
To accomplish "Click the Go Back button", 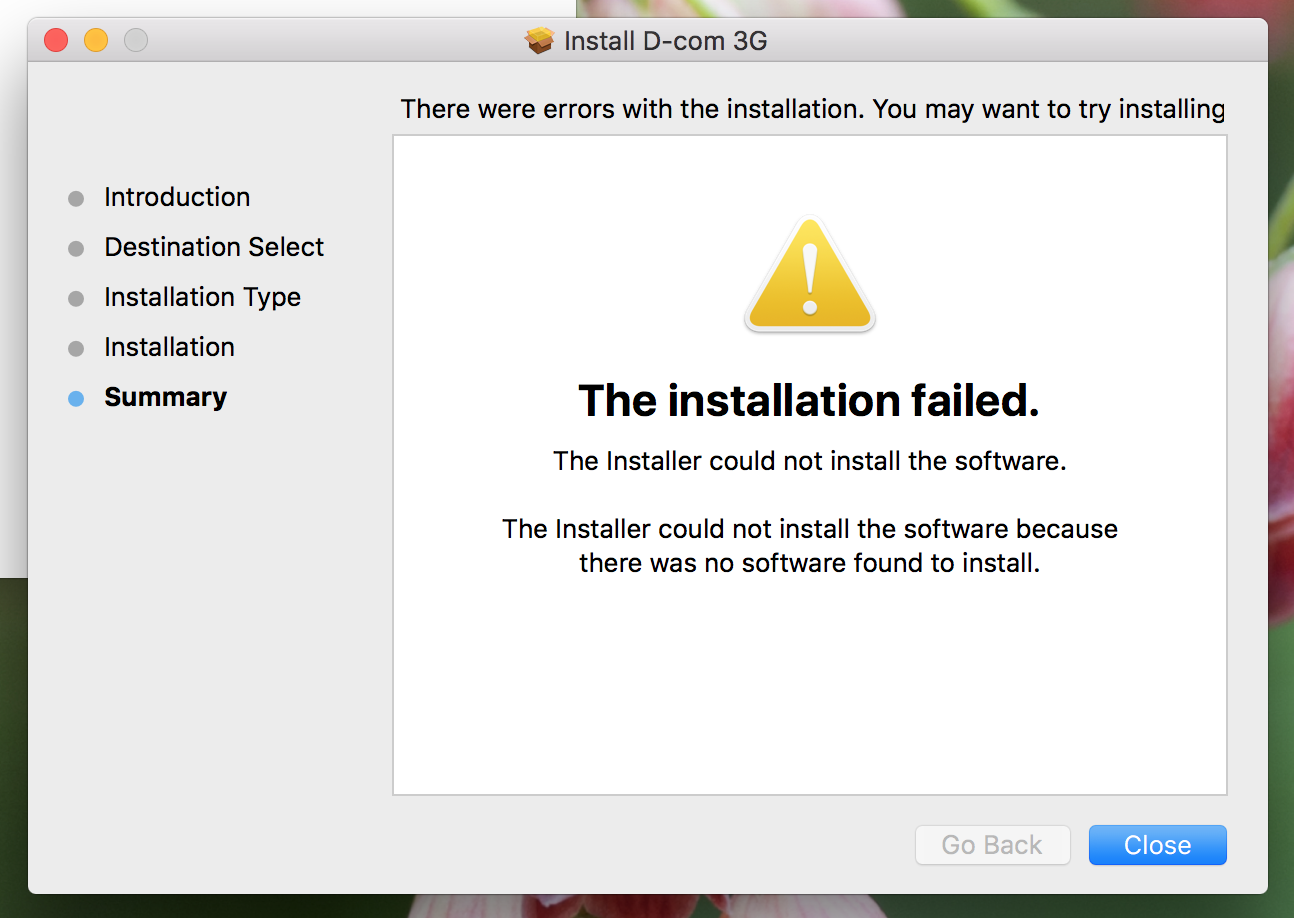I will pos(992,845).
